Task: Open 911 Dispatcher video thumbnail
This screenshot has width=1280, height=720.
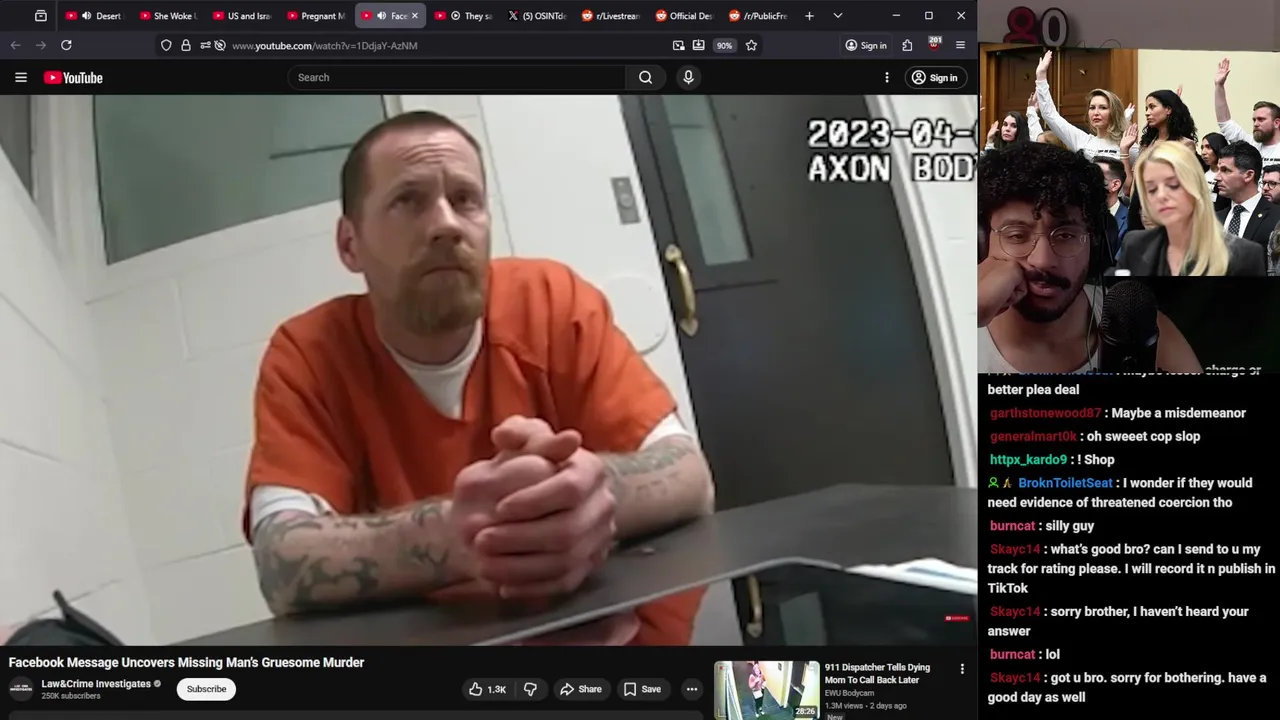Action: pos(767,690)
